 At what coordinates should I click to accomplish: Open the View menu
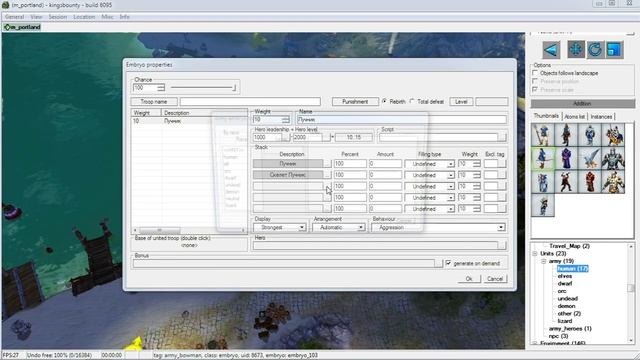click(36, 17)
